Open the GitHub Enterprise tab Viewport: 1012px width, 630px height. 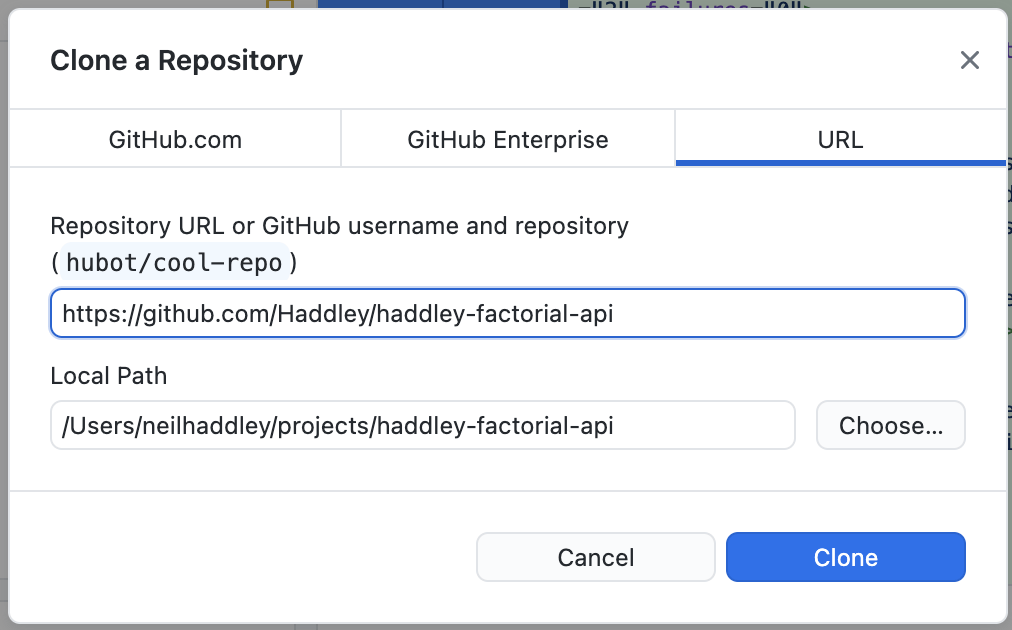(x=508, y=139)
